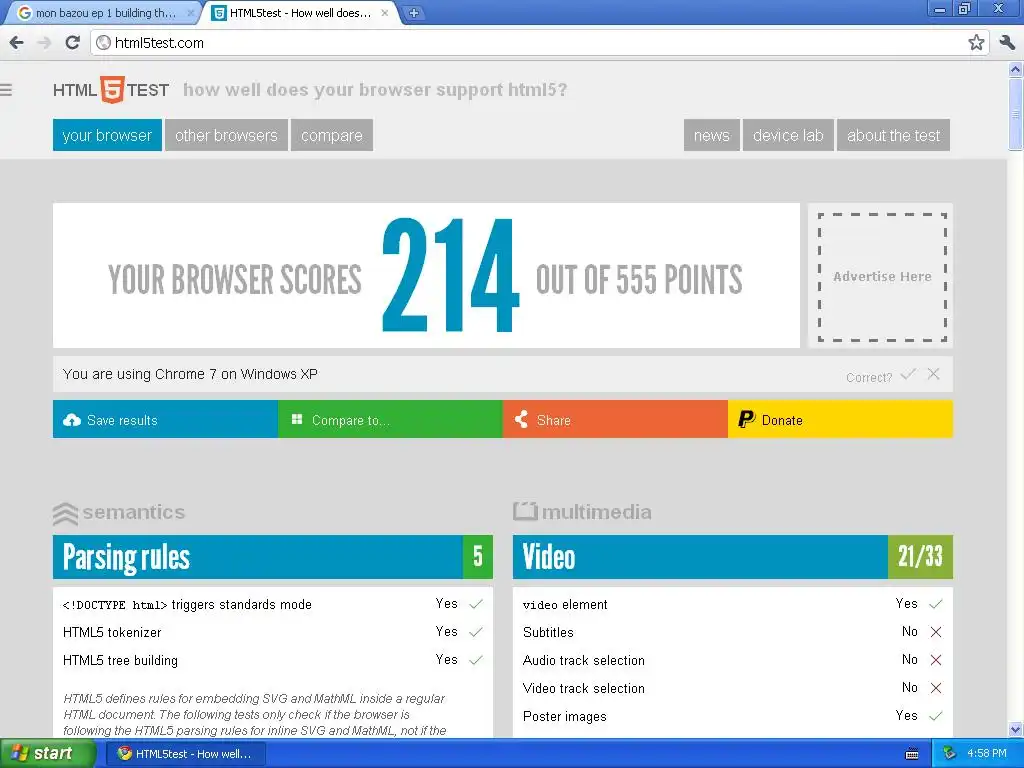Close the mon bazou tab
This screenshot has width=1024, height=768.
(x=191, y=12)
